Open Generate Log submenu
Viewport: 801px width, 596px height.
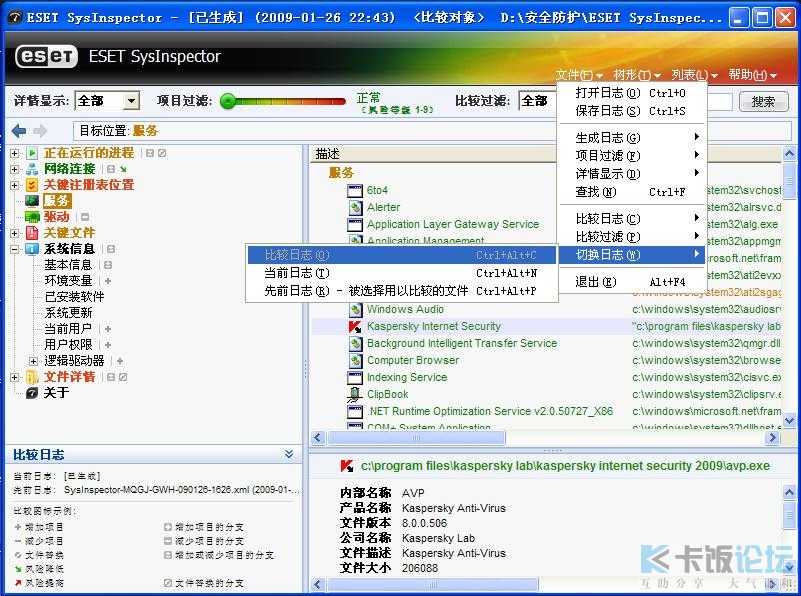[631, 138]
